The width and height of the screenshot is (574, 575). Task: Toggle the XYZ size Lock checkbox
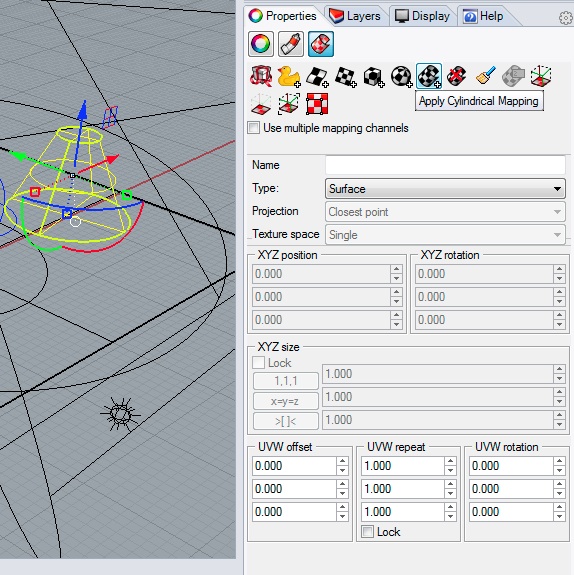tap(259, 363)
